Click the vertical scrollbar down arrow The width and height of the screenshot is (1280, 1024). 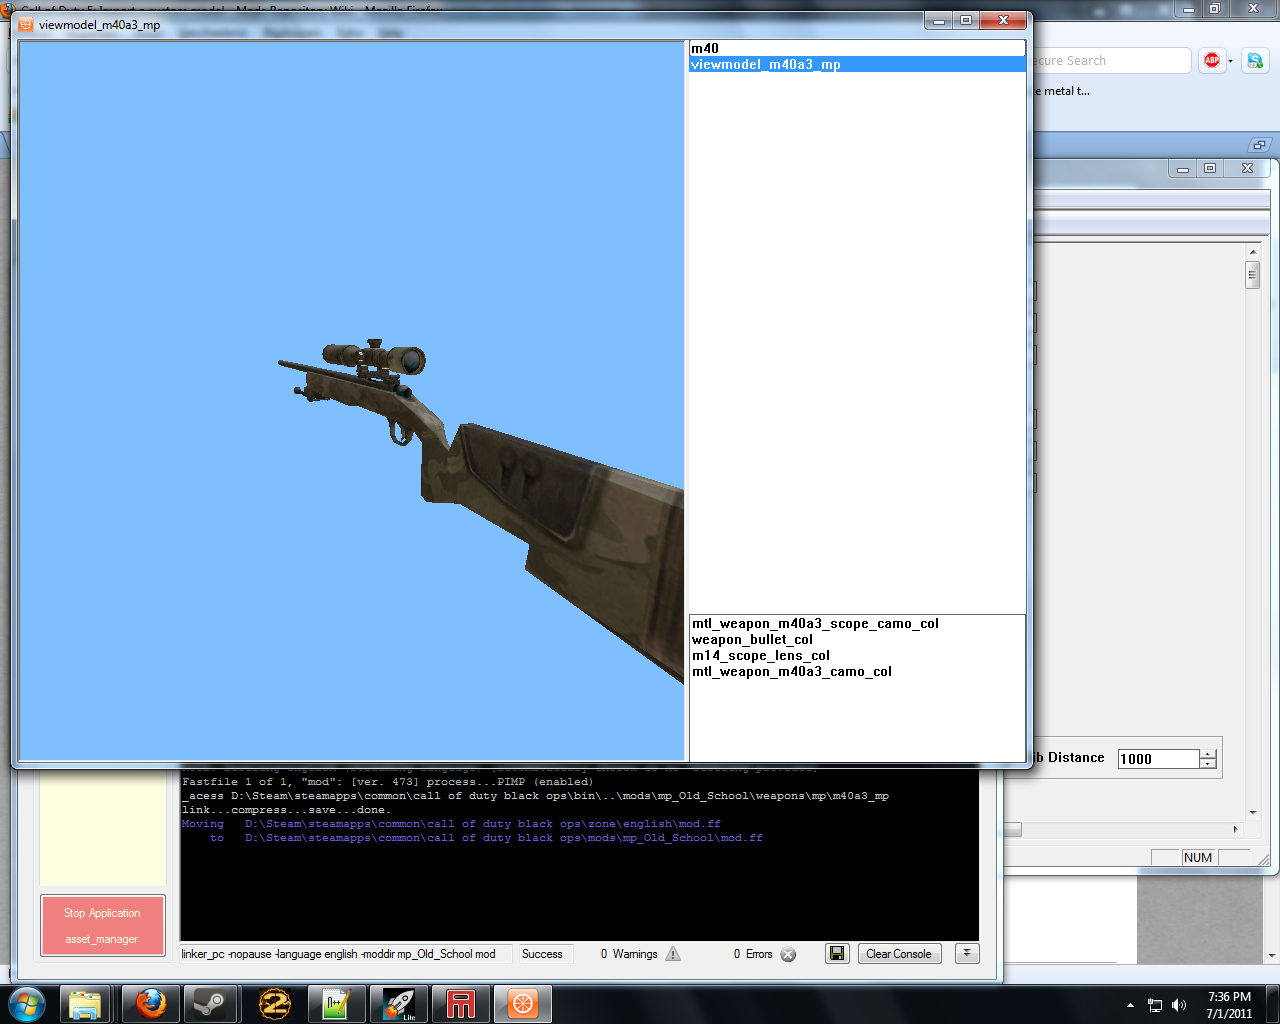coord(1252,813)
